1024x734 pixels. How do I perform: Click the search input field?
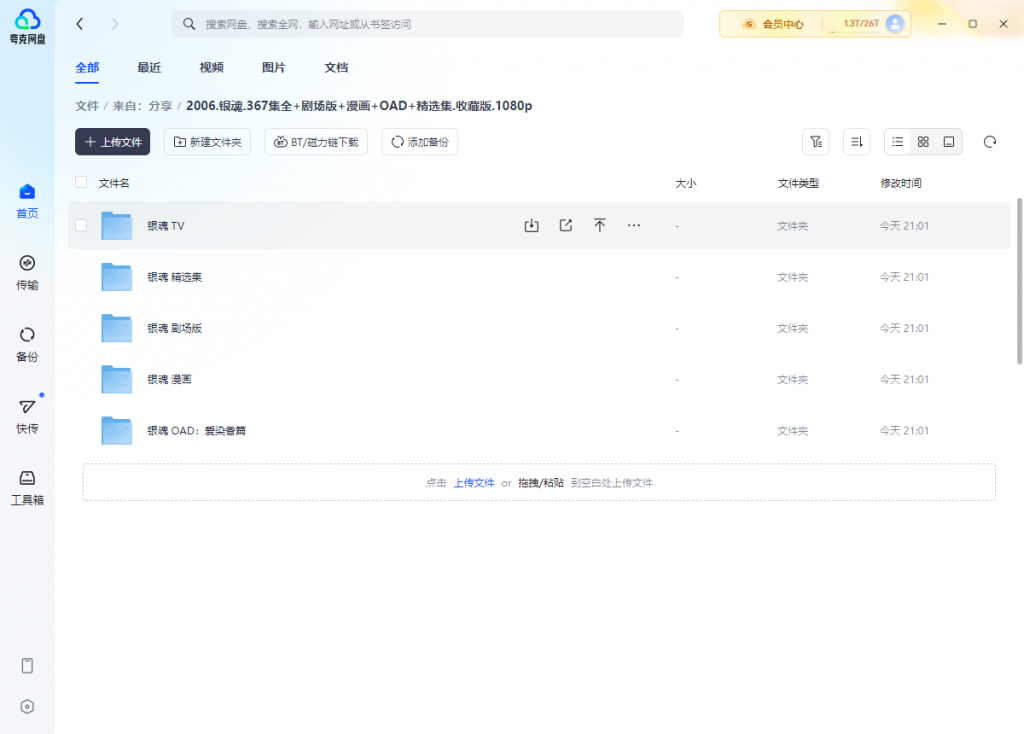pos(427,24)
